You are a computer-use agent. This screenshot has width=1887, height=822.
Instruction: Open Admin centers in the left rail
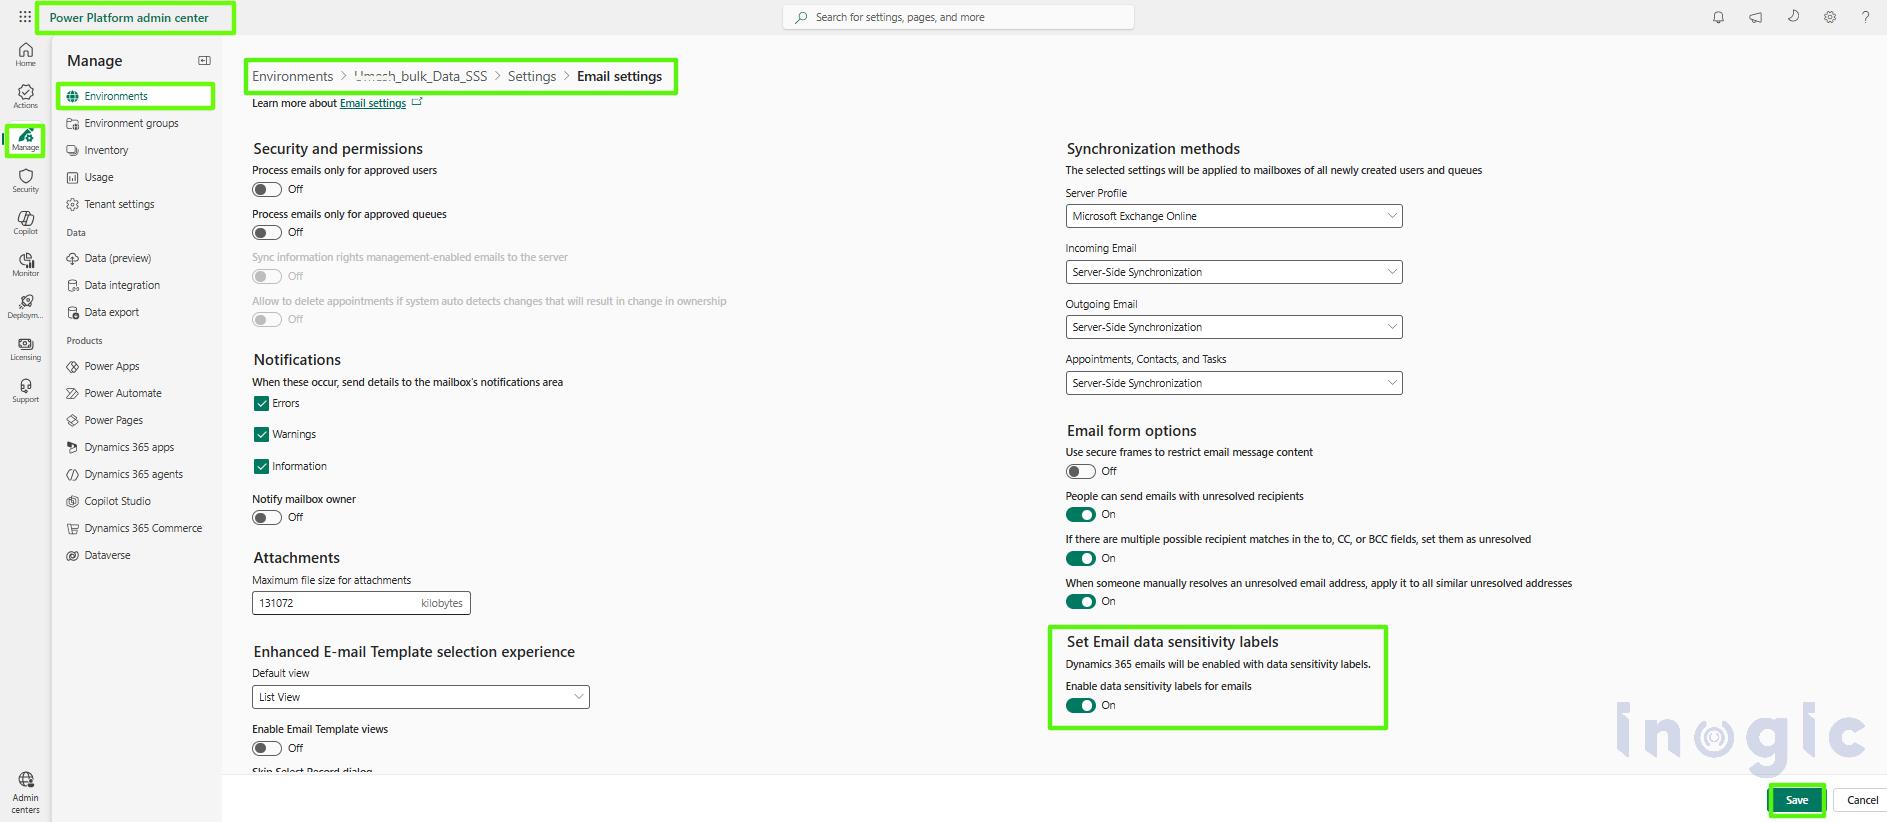click(x=26, y=792)
